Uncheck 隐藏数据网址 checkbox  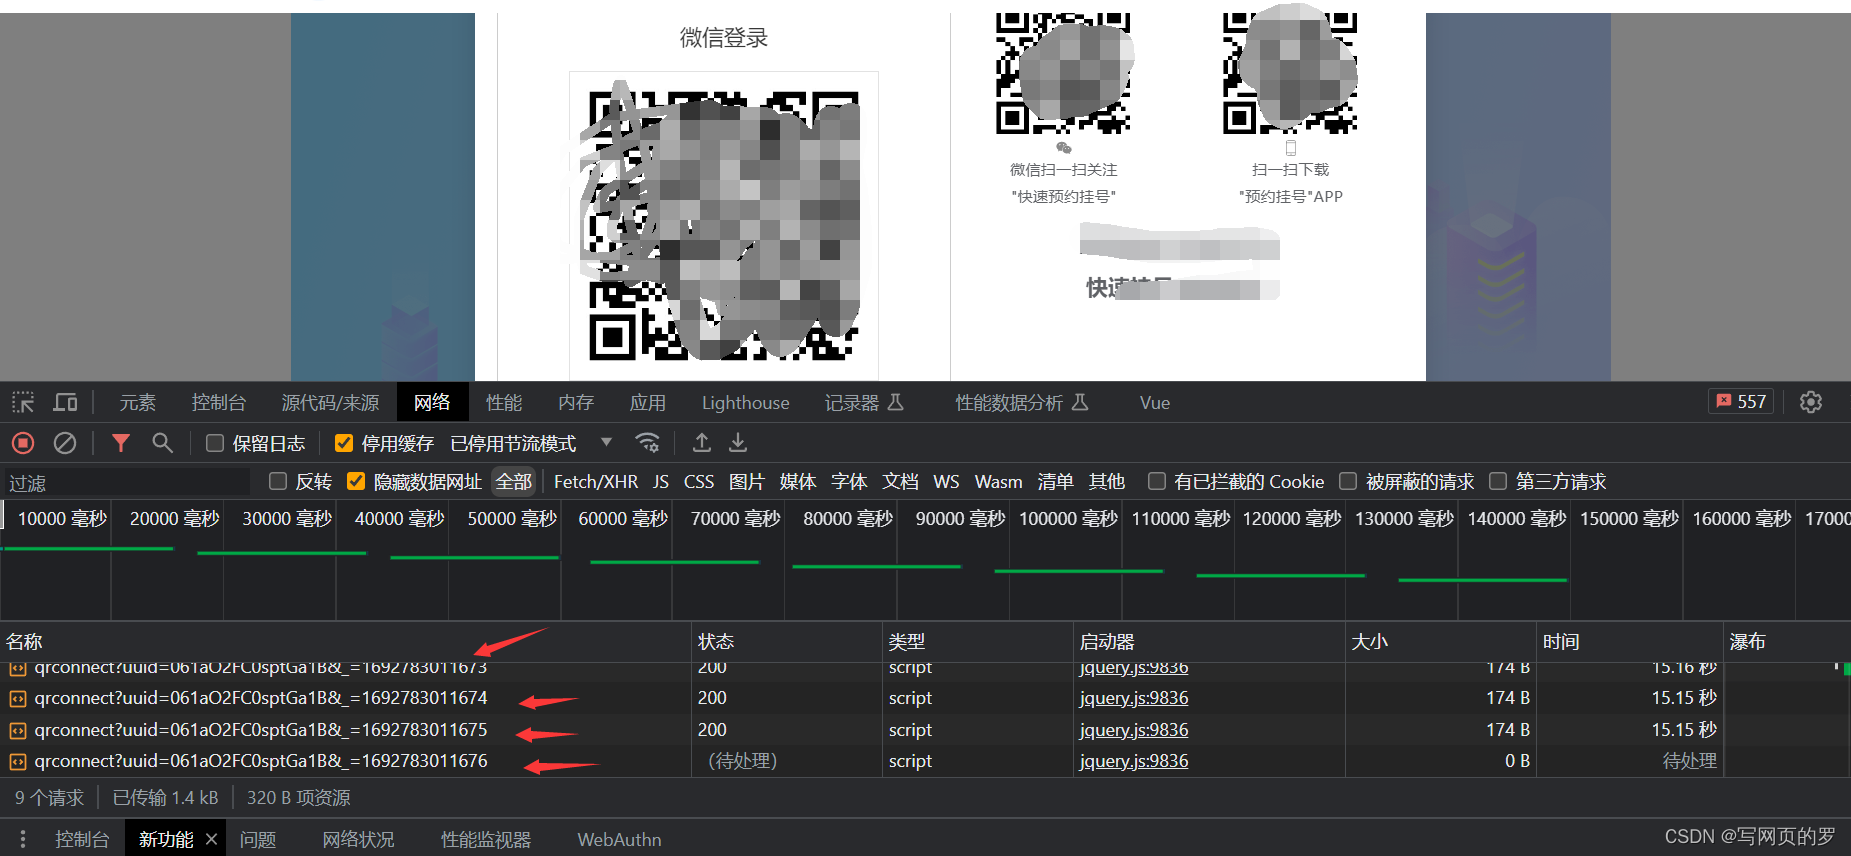tap(356, 481)
